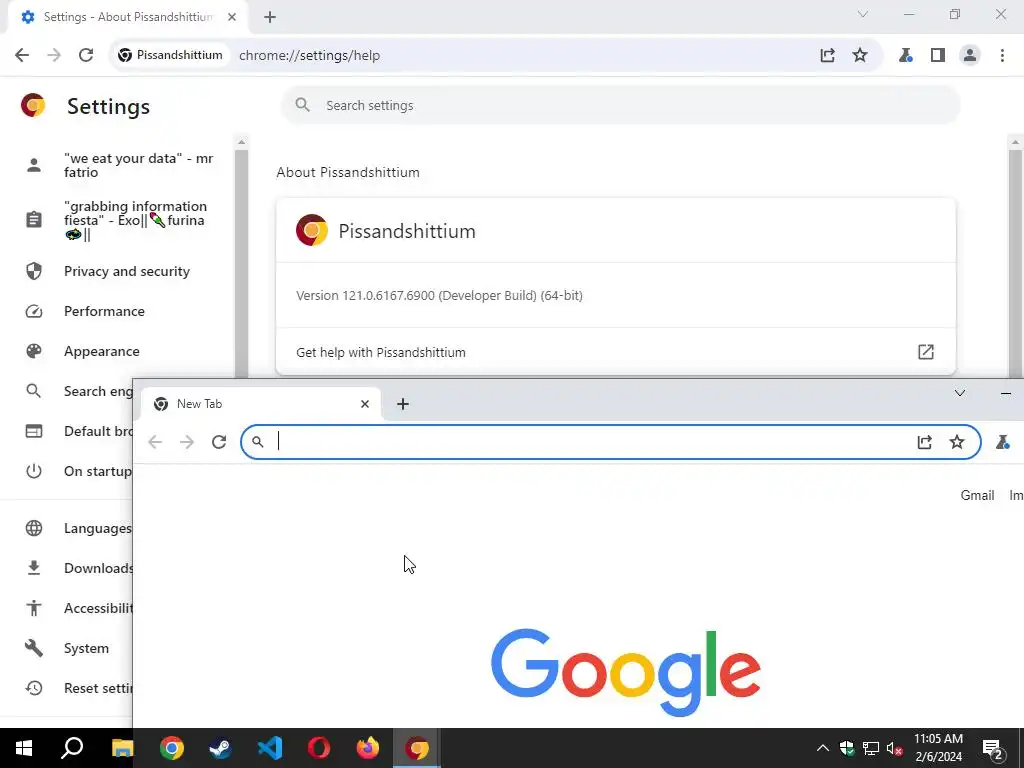Expand tab search in Settings window
This screenshot has width=1024, height=768.
point(863,14)
